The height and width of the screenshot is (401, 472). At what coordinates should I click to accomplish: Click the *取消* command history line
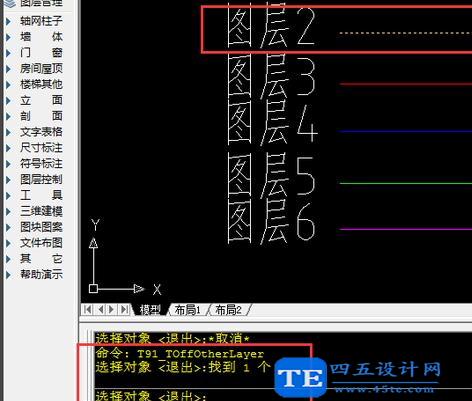[x=172, y=338]
